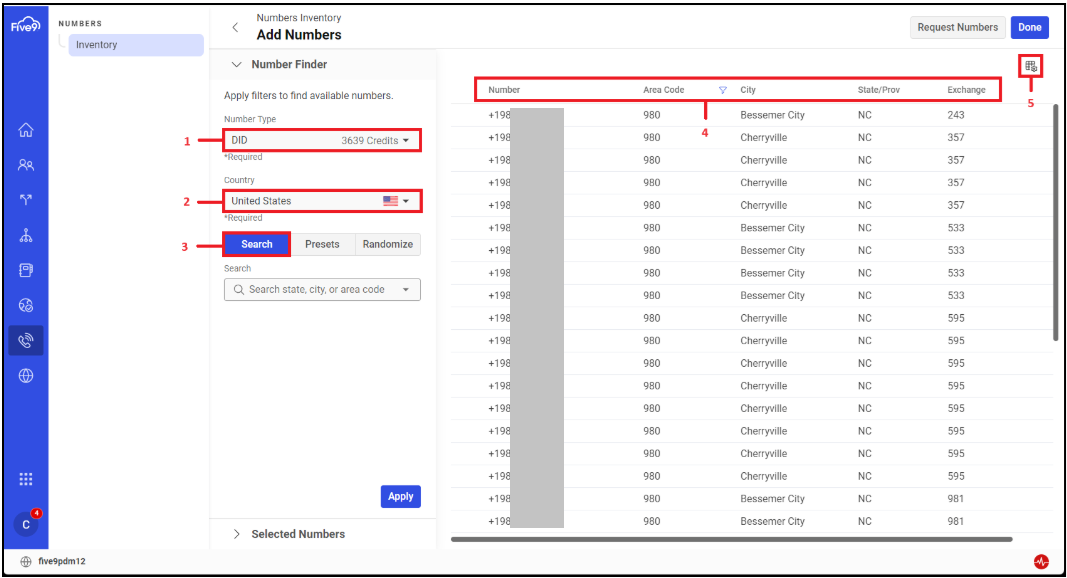Select the Presets tab

(322, 244)
